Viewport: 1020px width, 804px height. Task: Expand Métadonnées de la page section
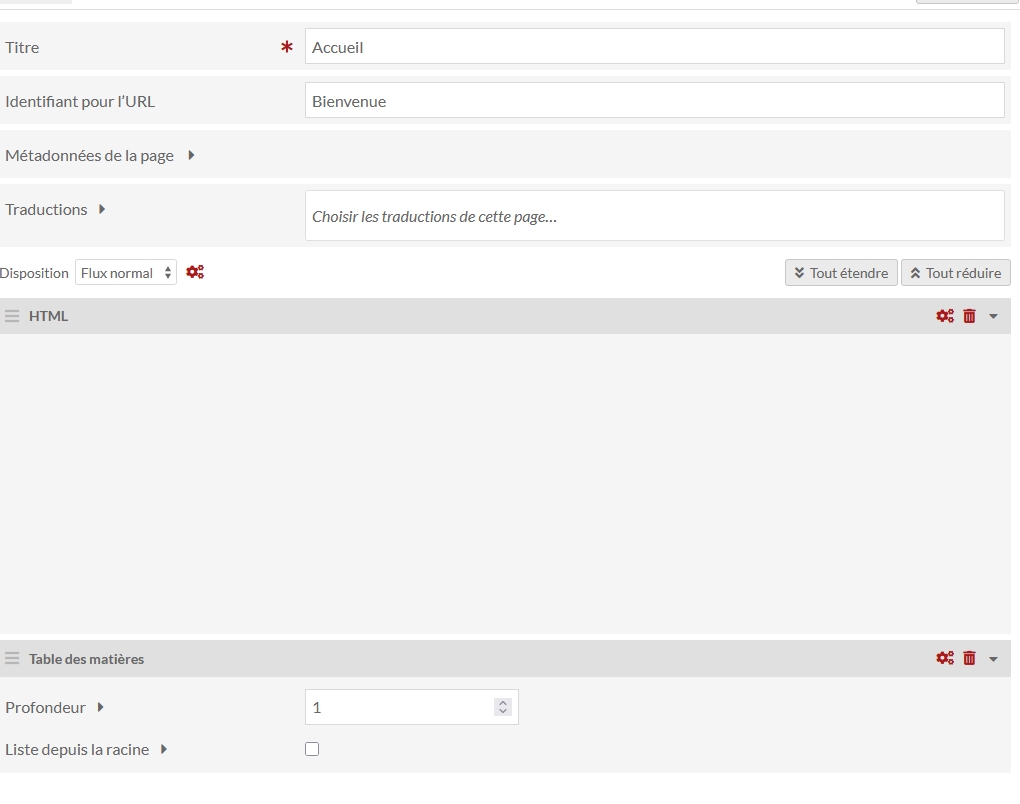191,155
